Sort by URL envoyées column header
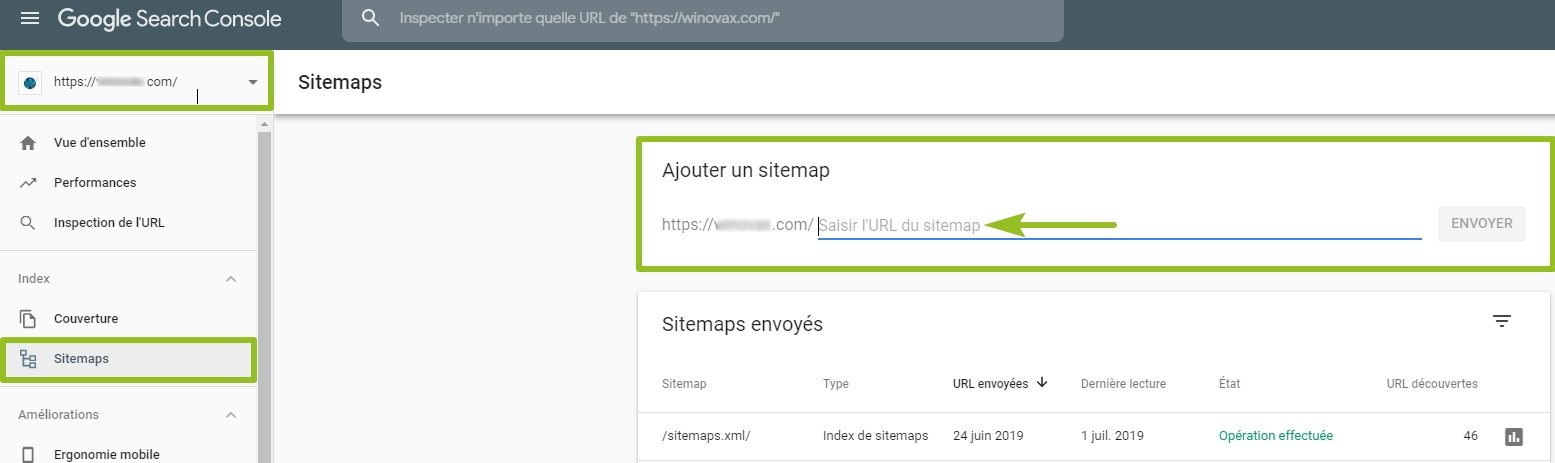Viewport: 1555px width, 463px height. coord(990,384)
